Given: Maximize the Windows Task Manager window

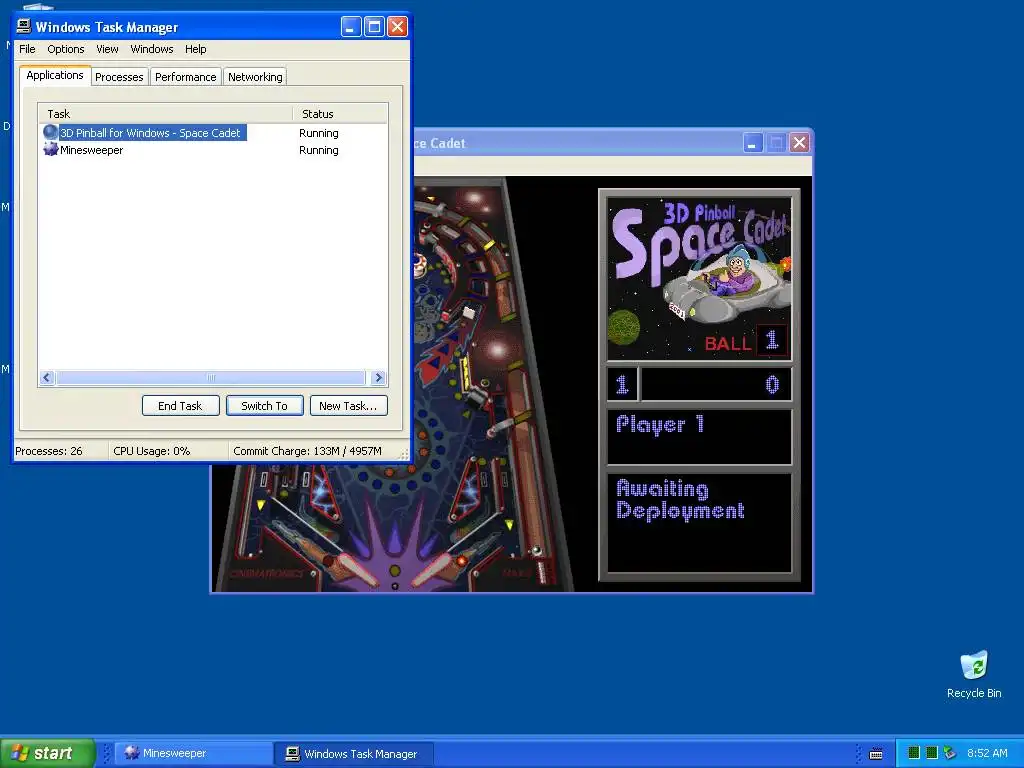Looking at the screenshot, I should [374, 27].
